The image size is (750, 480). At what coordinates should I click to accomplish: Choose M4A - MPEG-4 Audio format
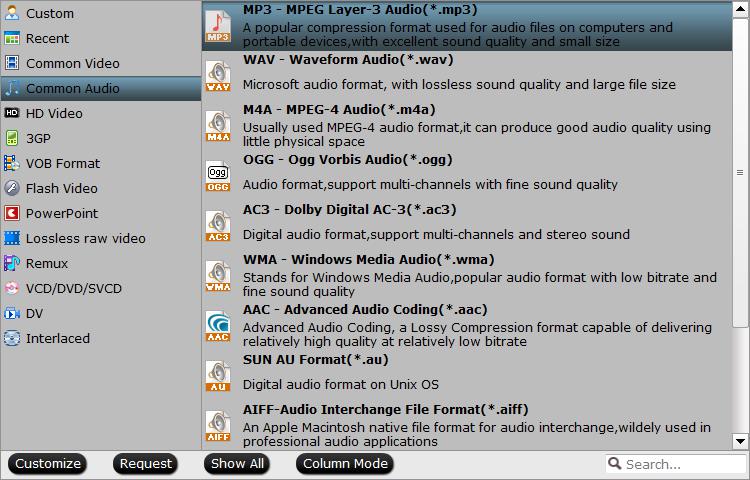click(467, 126)
